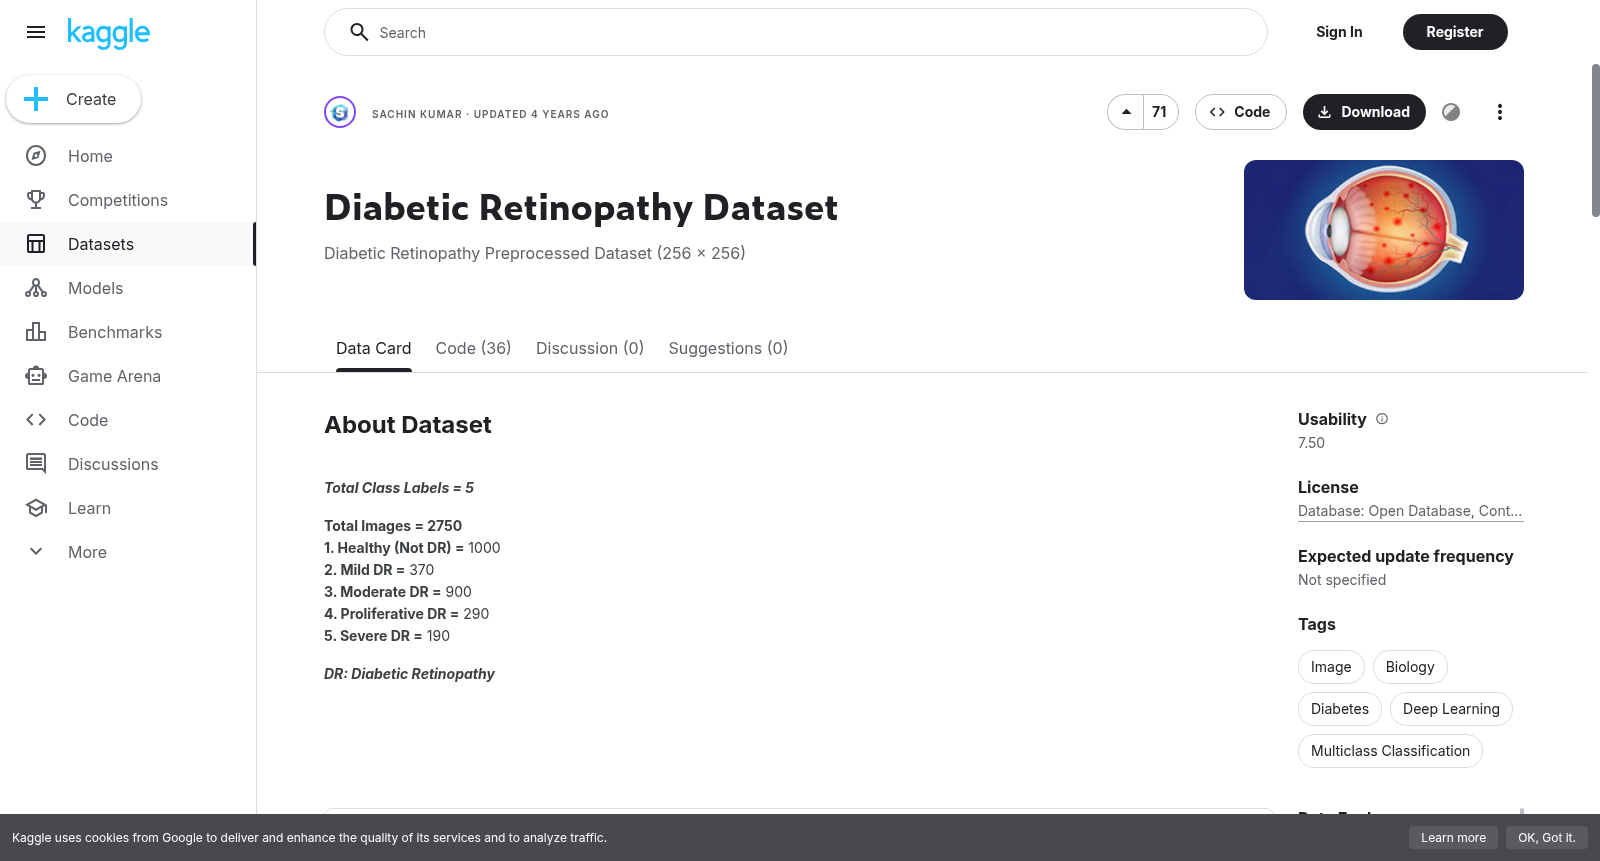This screenshot has width=1600, height=861.
Task: Click the Datasets table icon
Action: click(x=36, y=244)
